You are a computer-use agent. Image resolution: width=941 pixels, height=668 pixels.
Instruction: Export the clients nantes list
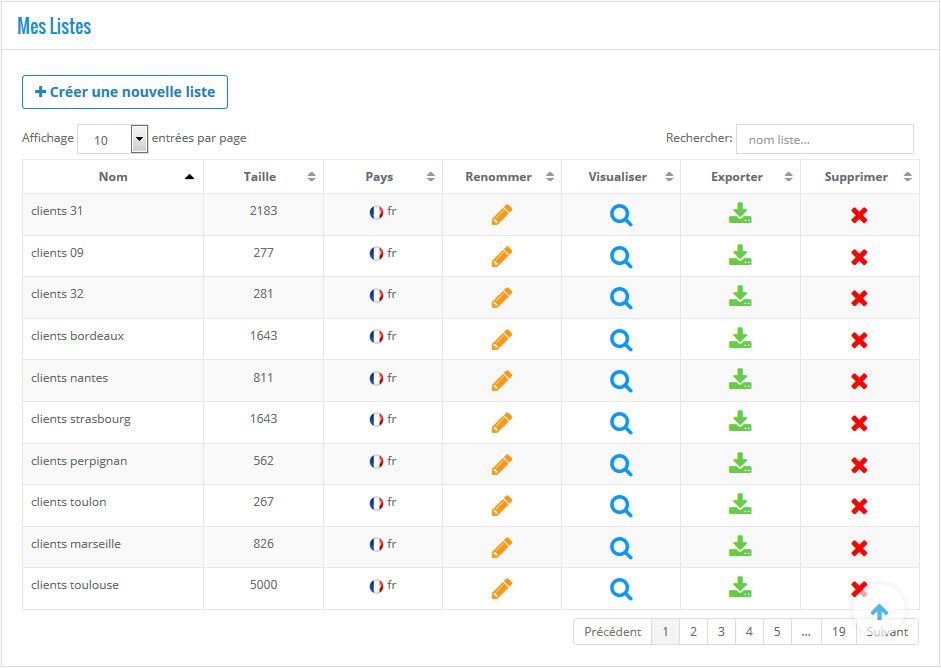(x=740, y=379)
